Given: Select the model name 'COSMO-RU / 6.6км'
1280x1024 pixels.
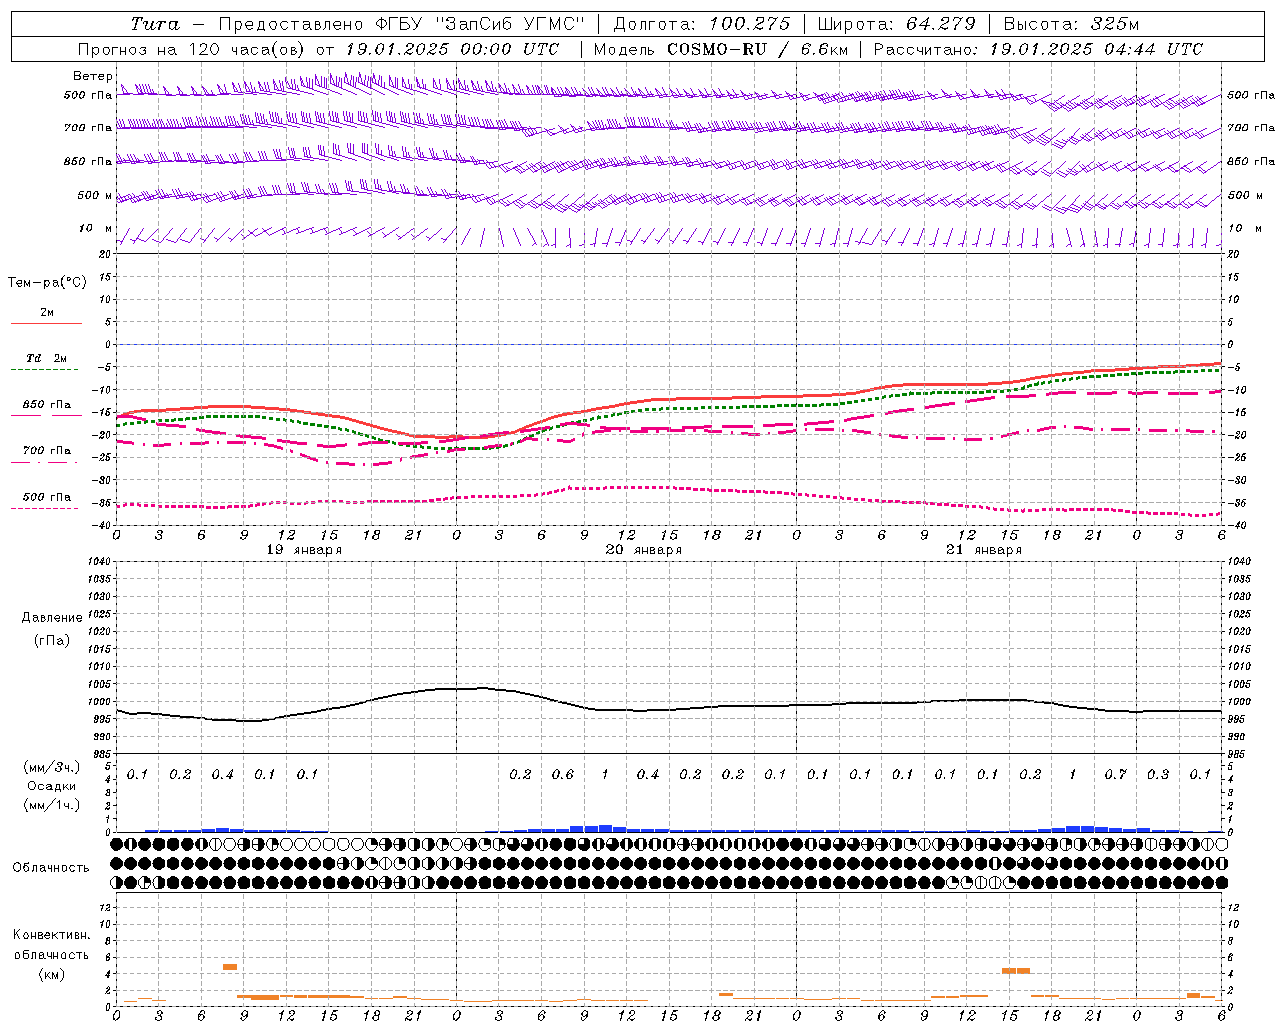Looking at the screenshot, I should point(757,49).
